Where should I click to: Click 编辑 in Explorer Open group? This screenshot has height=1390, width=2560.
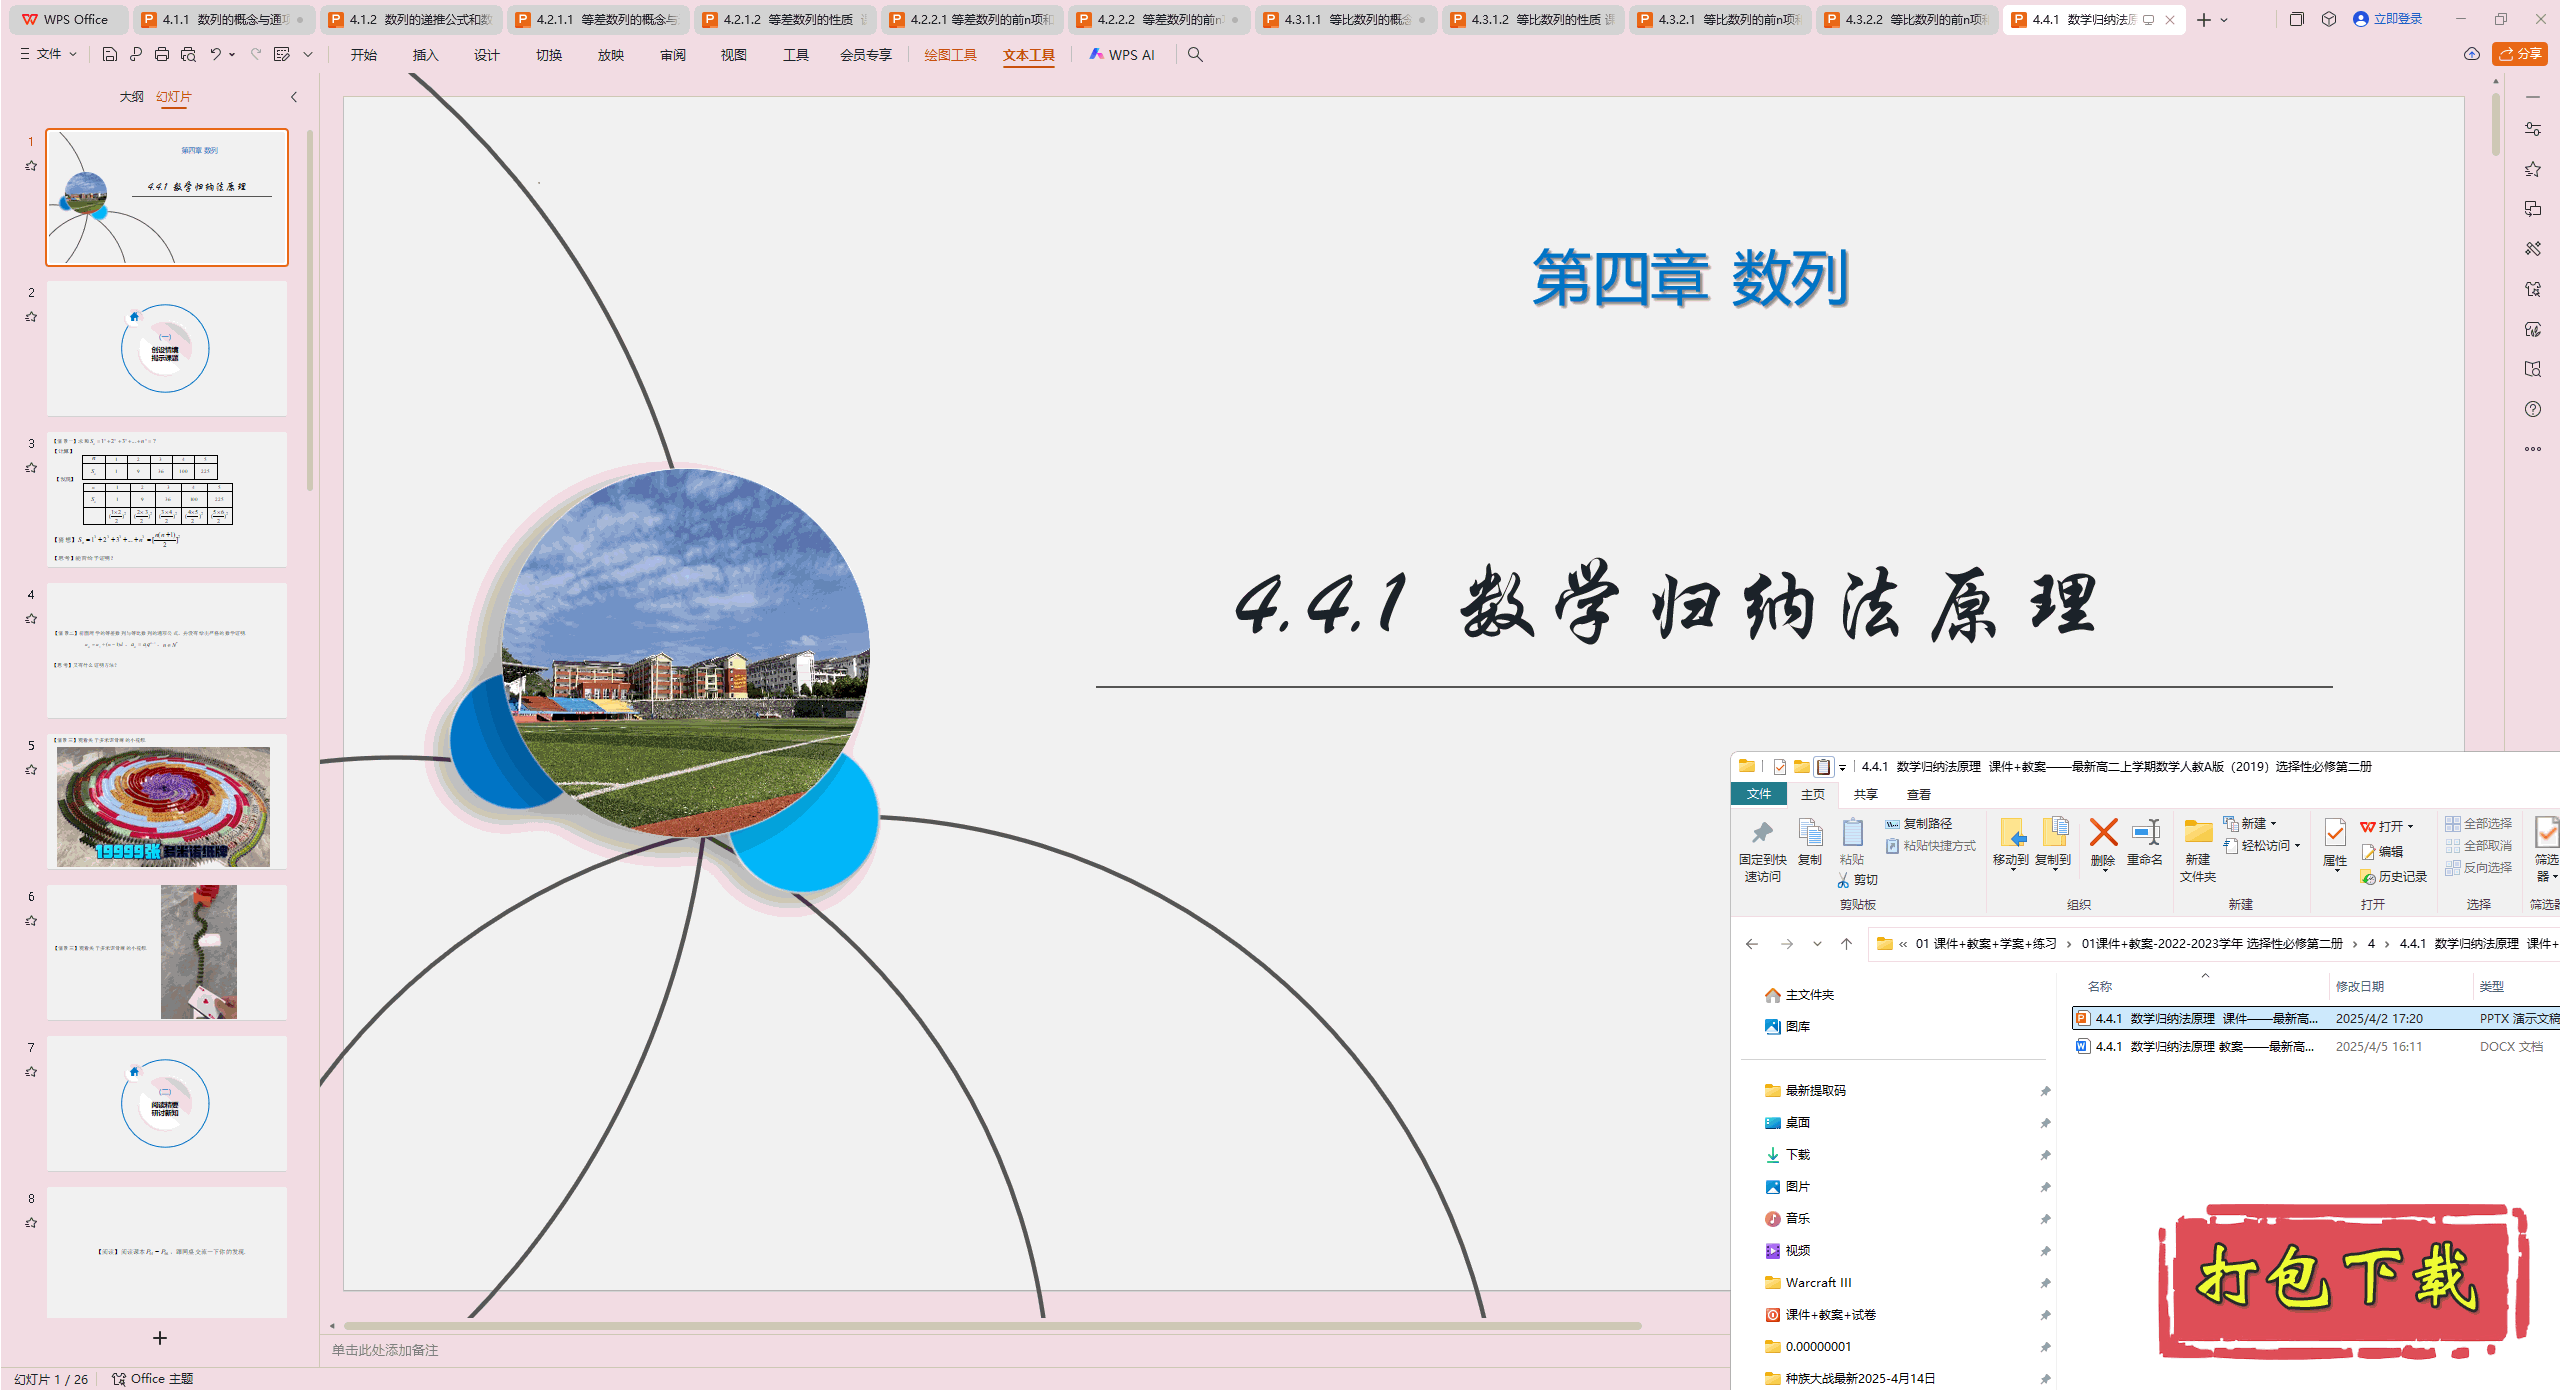pos(2382,851)
